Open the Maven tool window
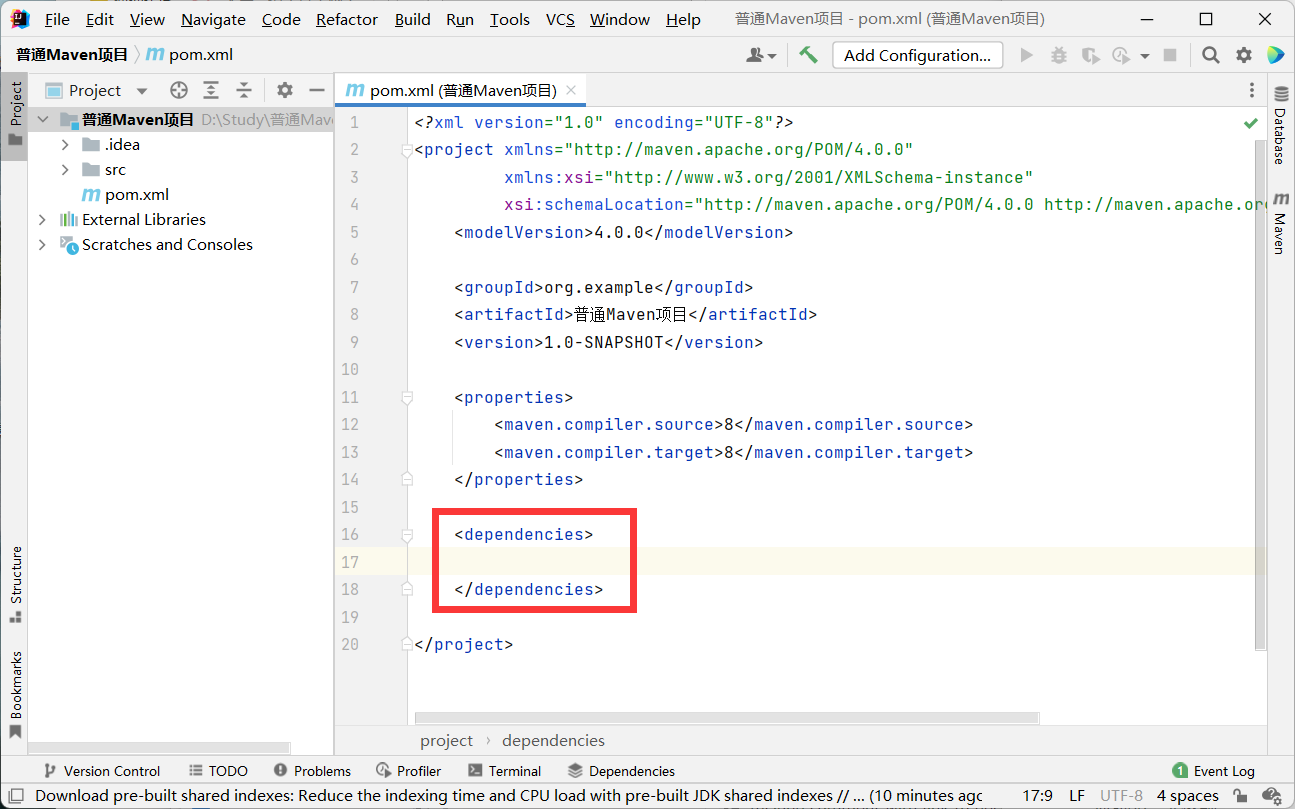 (x=1280, y=224)
